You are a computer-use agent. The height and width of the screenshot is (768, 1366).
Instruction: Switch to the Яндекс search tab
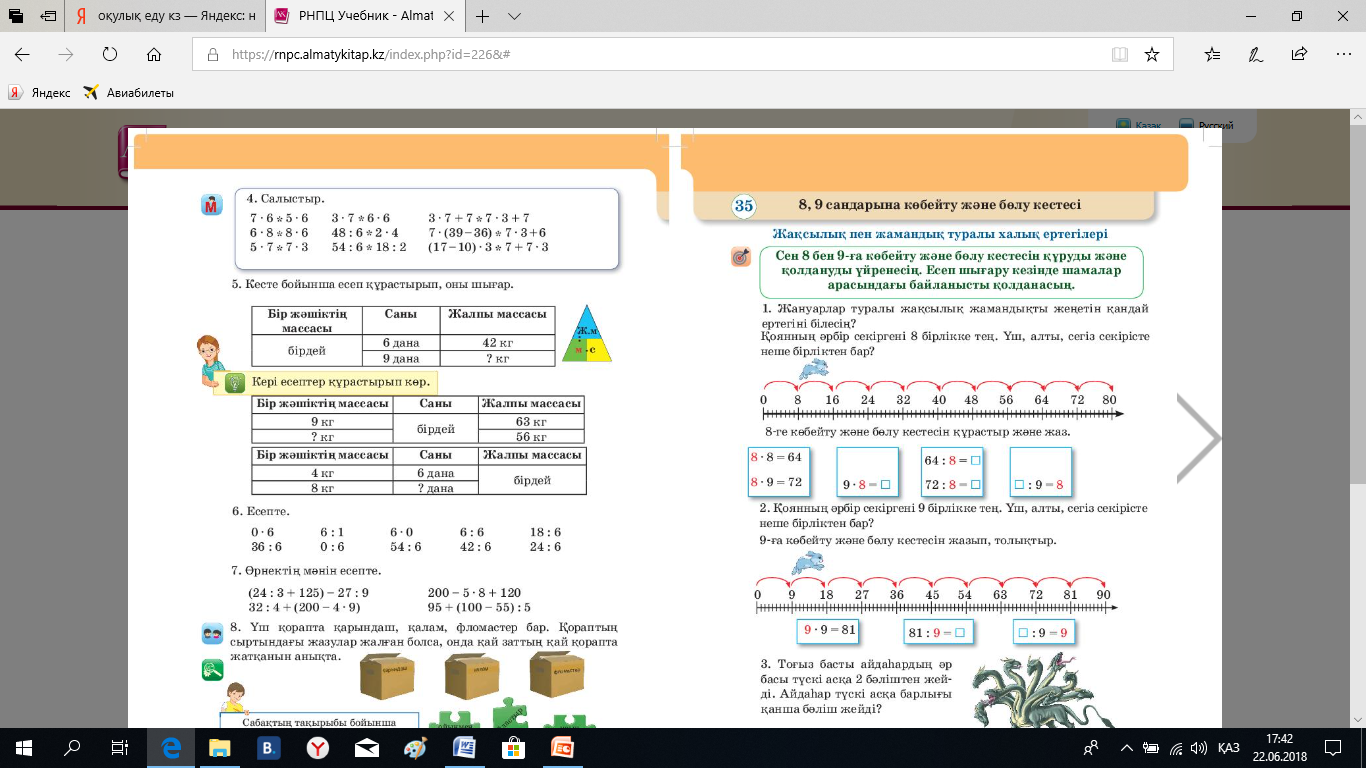pos(166,17)
